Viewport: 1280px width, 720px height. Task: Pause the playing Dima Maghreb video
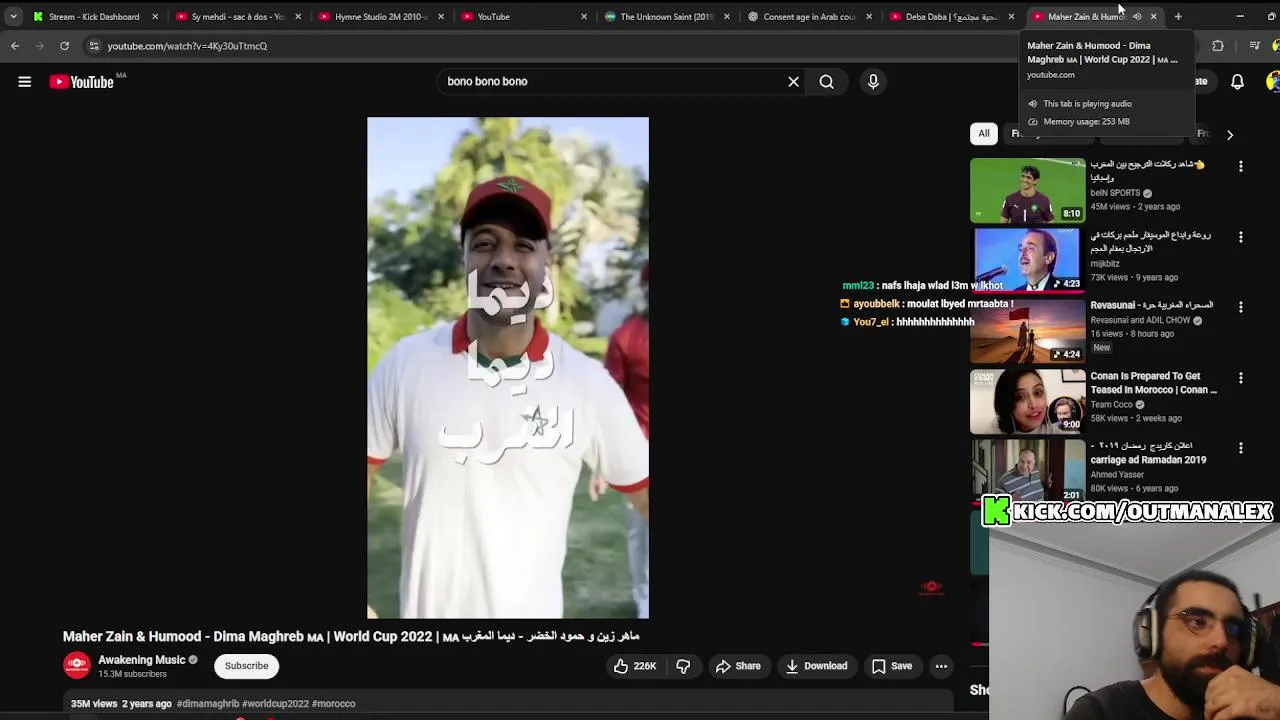tap(508, 368)
